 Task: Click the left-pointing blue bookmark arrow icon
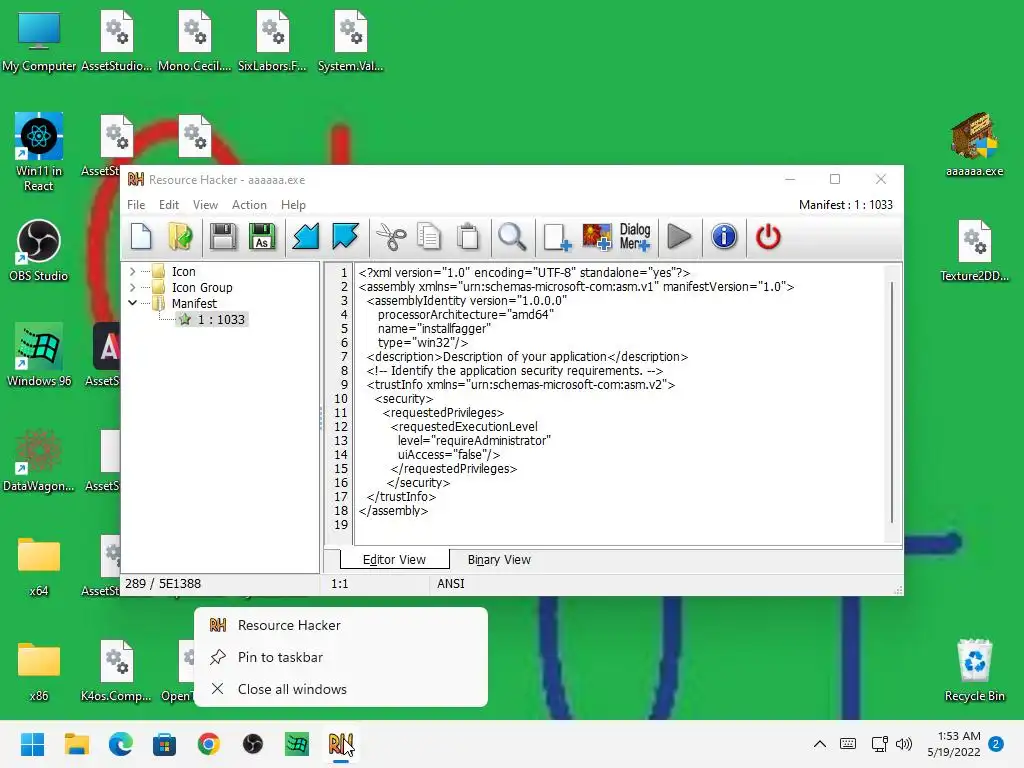[305, 236]
